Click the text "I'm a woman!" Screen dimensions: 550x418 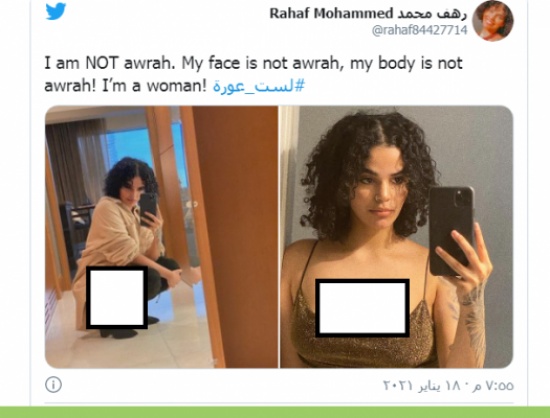click(x=154, y=86)
